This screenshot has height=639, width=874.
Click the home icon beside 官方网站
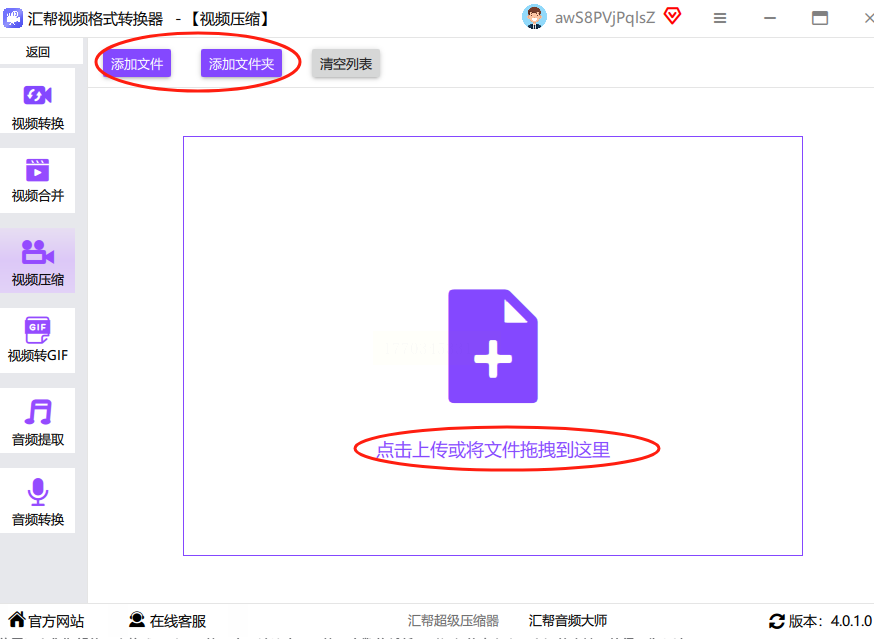[17, 619]
